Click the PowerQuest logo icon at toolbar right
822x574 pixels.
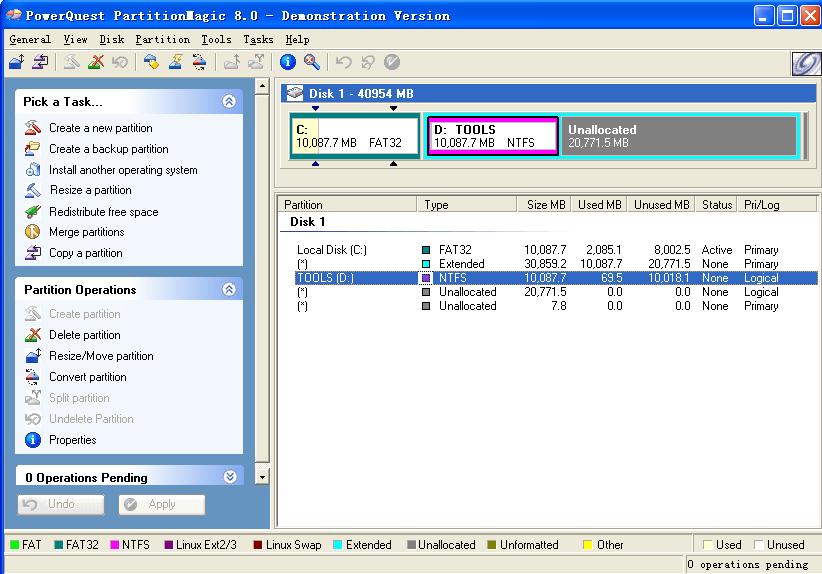806,64
